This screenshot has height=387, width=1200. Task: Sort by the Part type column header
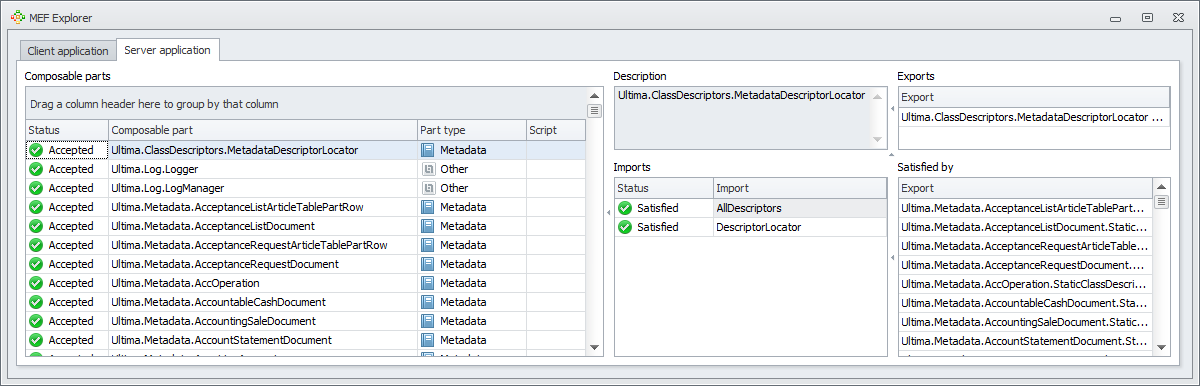(x=471, y=130)
